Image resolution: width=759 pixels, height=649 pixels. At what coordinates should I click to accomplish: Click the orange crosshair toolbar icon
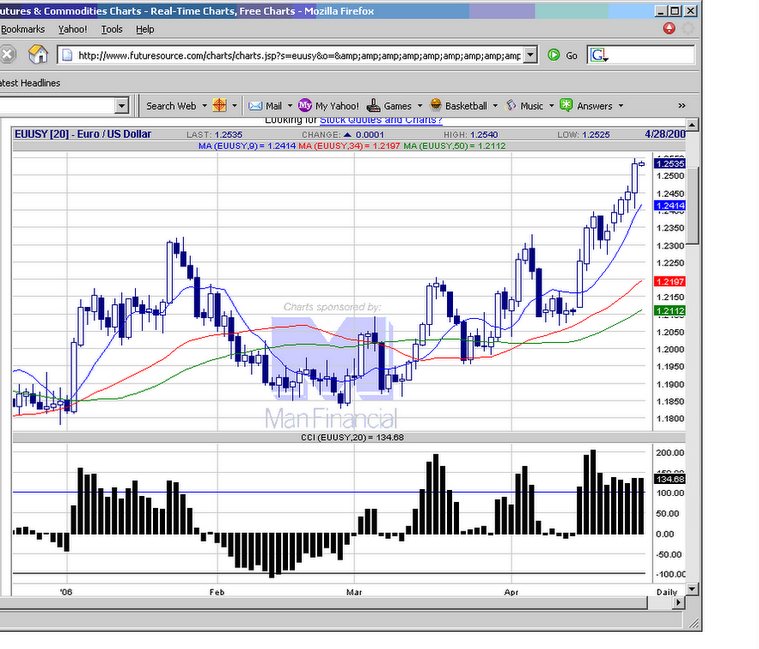click(x=219, y=105)
